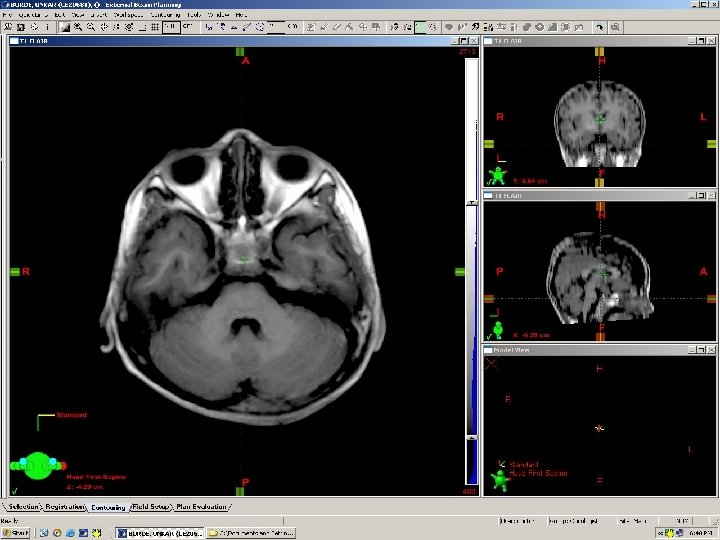Click the green patient figure in Model View
The height and width of the screenshot is (540, 720).
pyautogui.click(x=501, y=480)
